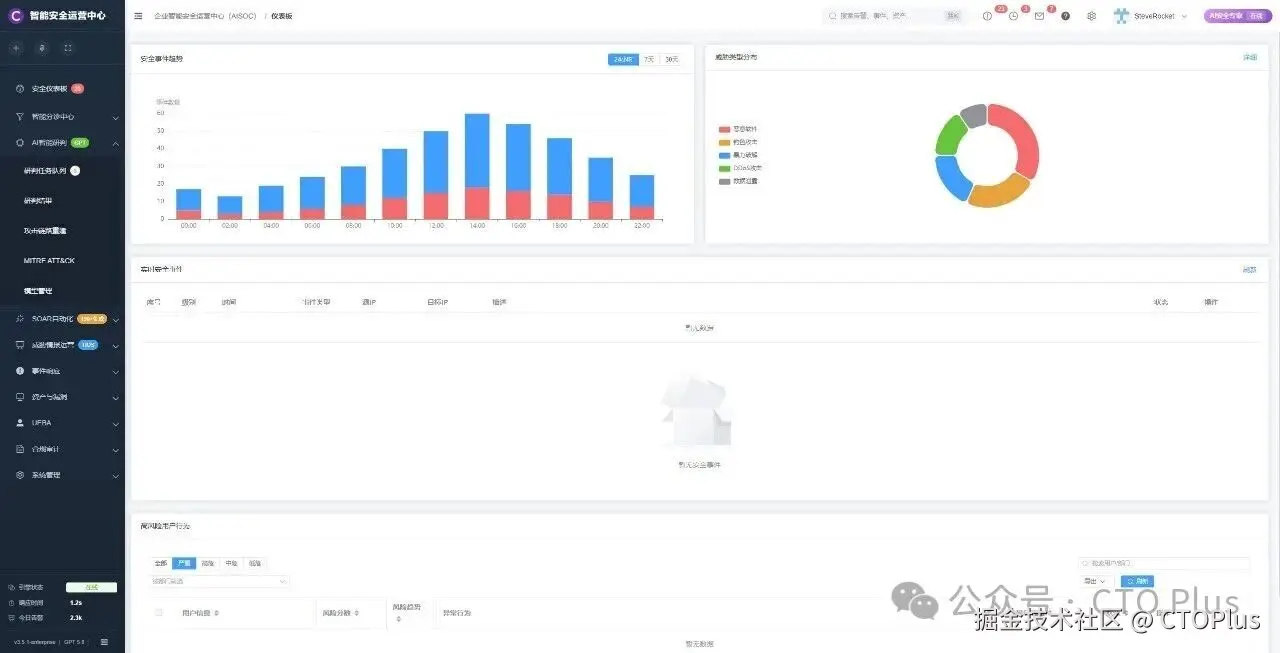Expand the UEBA menu chevron

[116, 424]
